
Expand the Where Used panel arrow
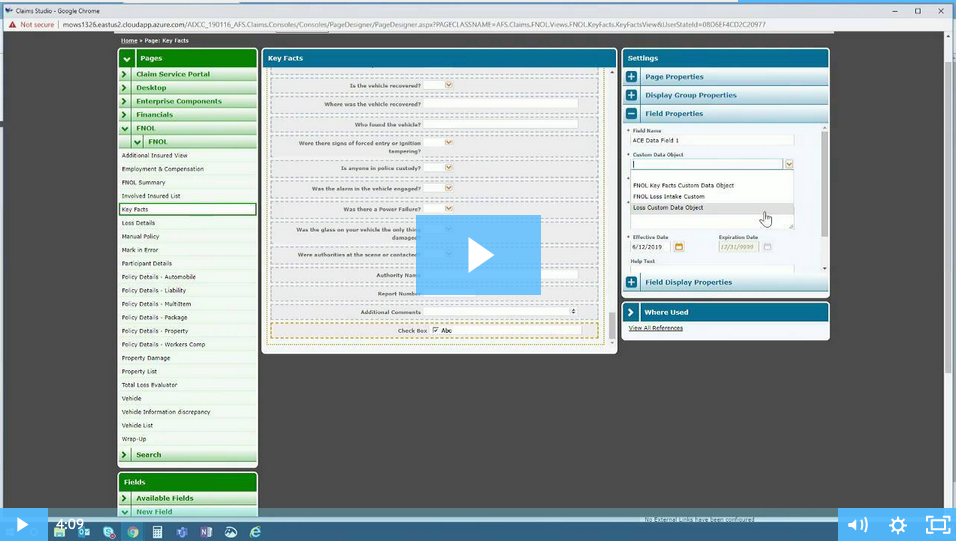pyautogui.click(x=631, y=312)
